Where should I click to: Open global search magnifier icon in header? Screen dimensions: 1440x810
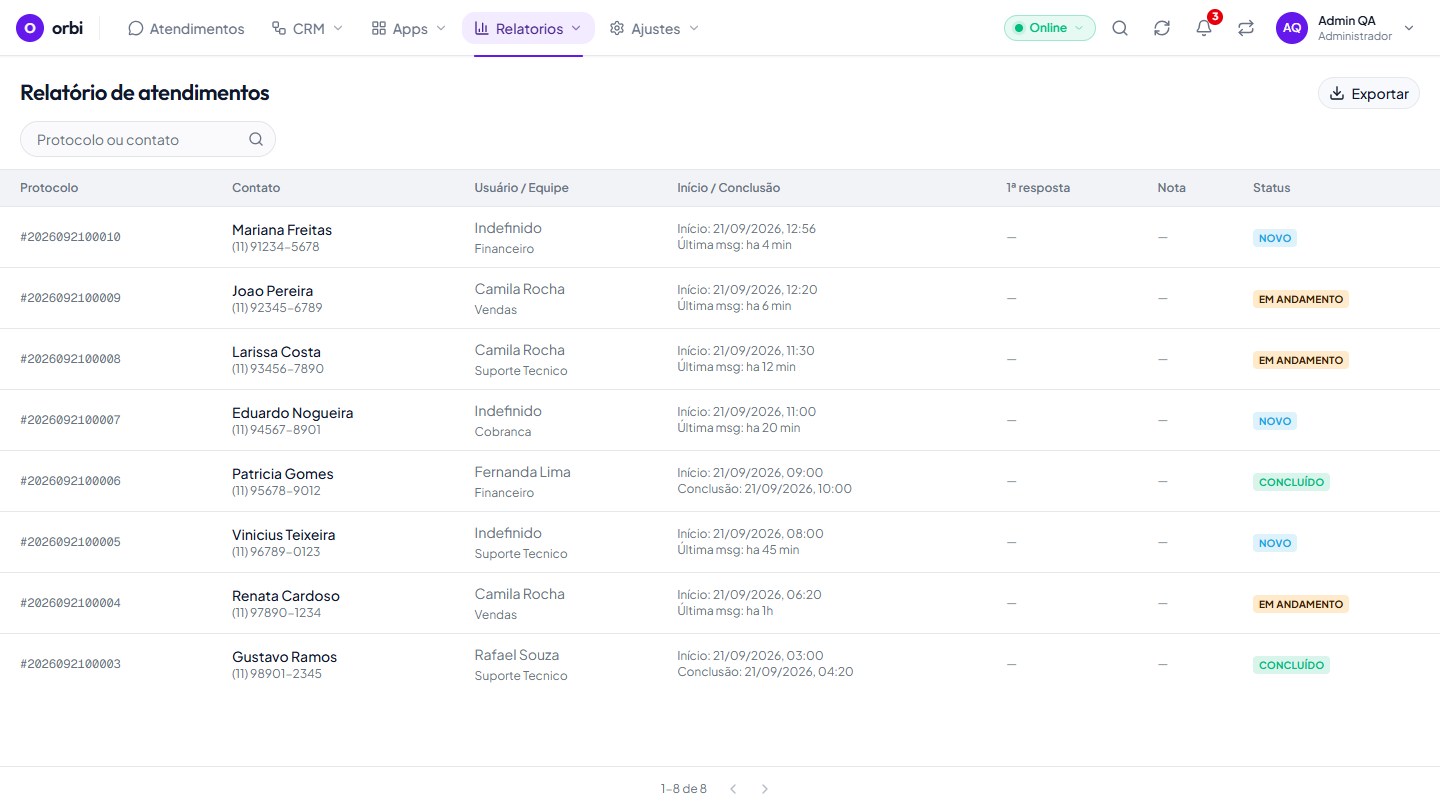point(1120,28)
